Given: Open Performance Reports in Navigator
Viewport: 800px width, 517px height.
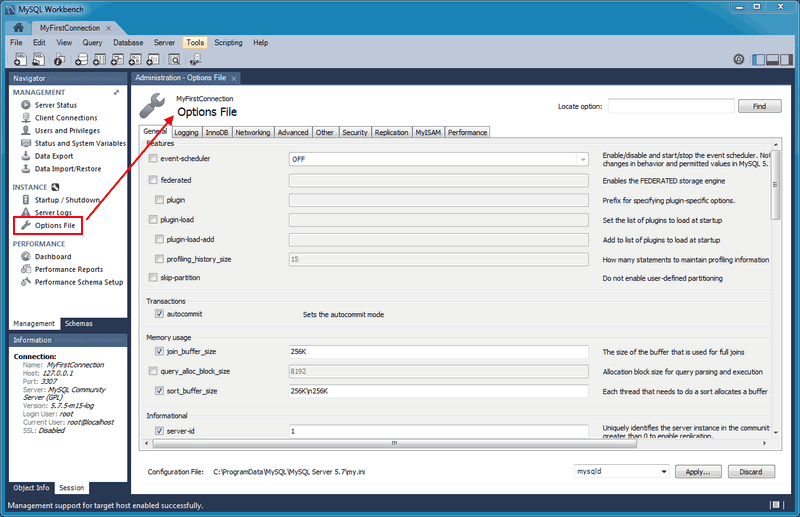Looking at the screenshot, I should tap(69, 269).
